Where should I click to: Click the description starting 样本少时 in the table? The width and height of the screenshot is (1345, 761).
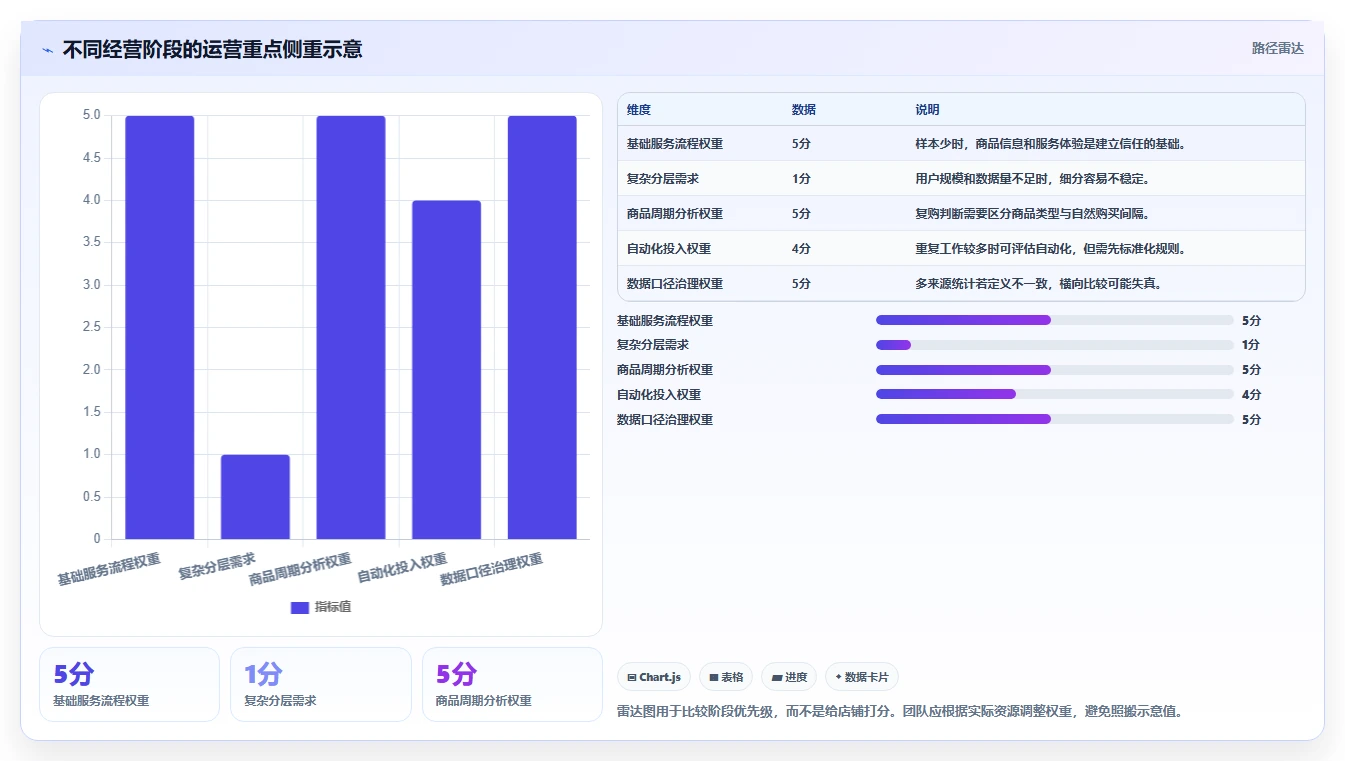(x=1050, y=144)
